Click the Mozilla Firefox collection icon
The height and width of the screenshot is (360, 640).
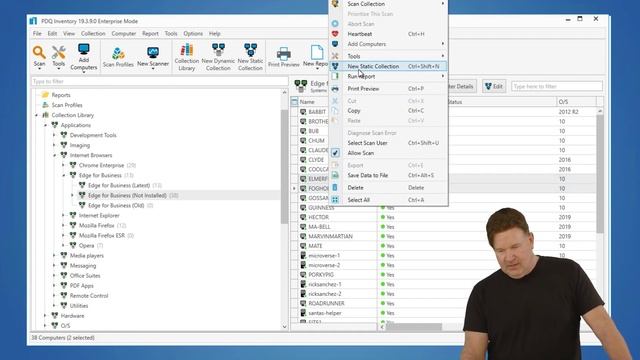coord(73,225)
